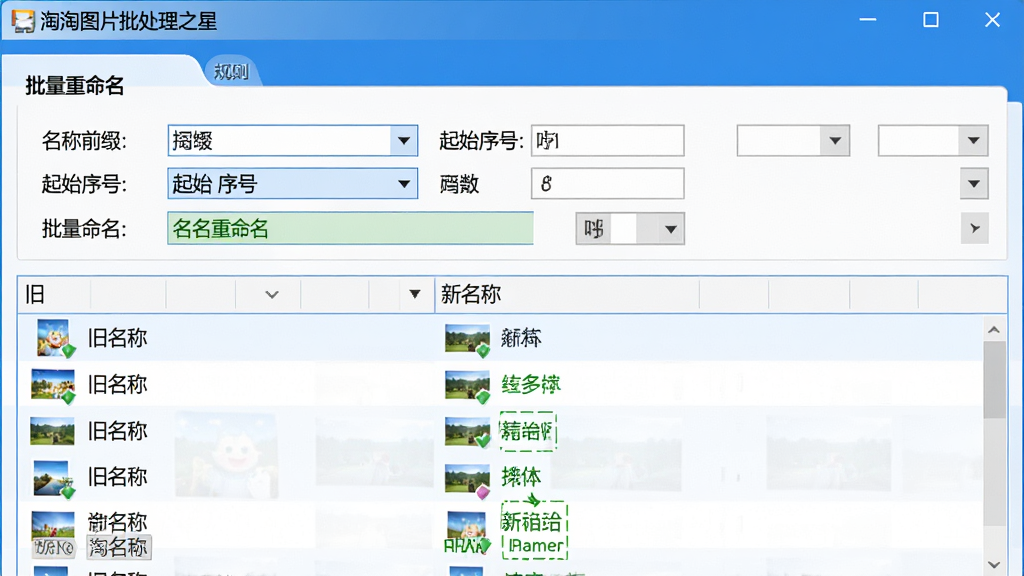Click the green 批量命名 text field
The image size is (1024, 576).
pyautogui.click(x=350, y=229)
